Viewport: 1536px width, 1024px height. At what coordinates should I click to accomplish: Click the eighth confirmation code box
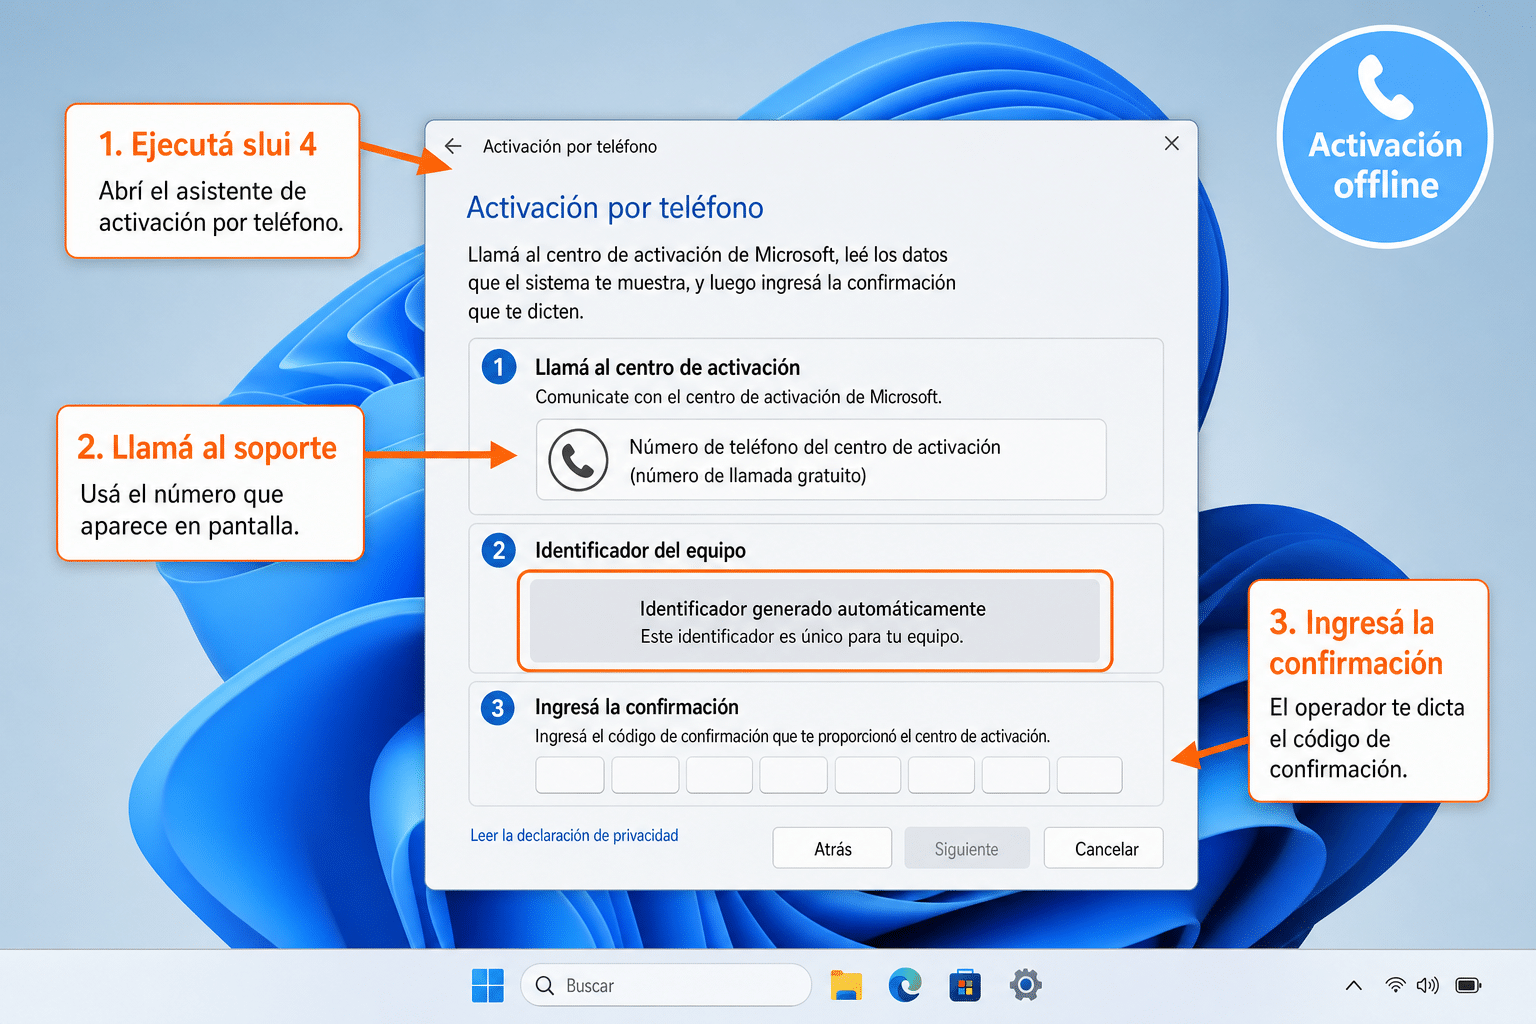pyautogui.click(x=1089, y=775)
